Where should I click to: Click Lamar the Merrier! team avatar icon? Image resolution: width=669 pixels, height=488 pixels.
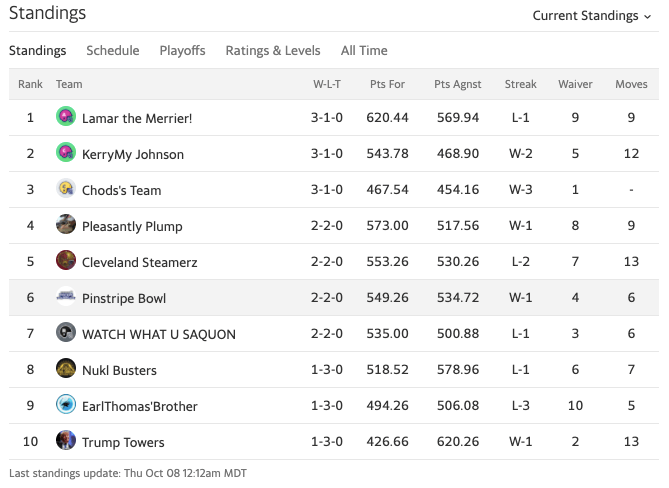[x=66, y=117]
